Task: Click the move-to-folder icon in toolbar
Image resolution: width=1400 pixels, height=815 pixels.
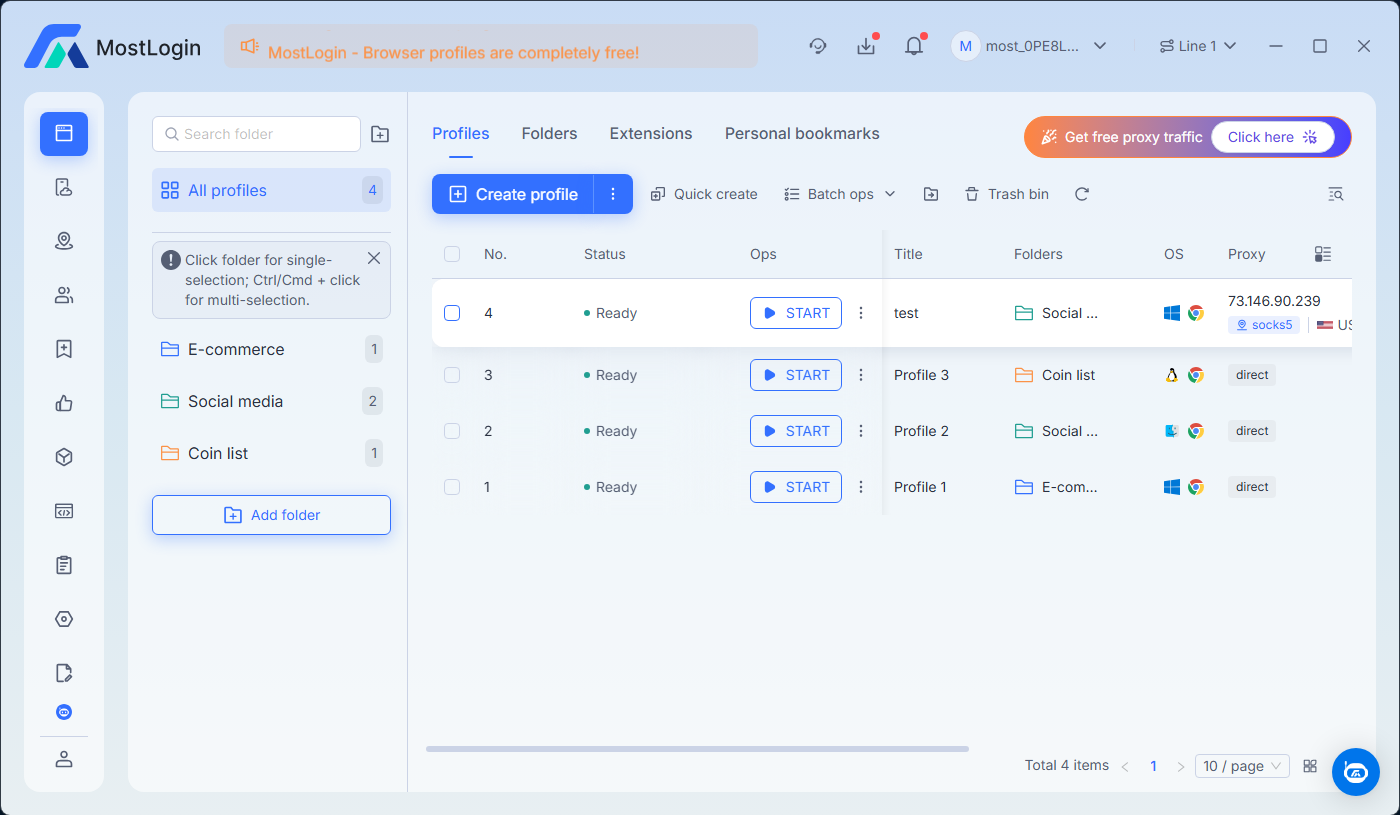Action: tap(931, 194)
